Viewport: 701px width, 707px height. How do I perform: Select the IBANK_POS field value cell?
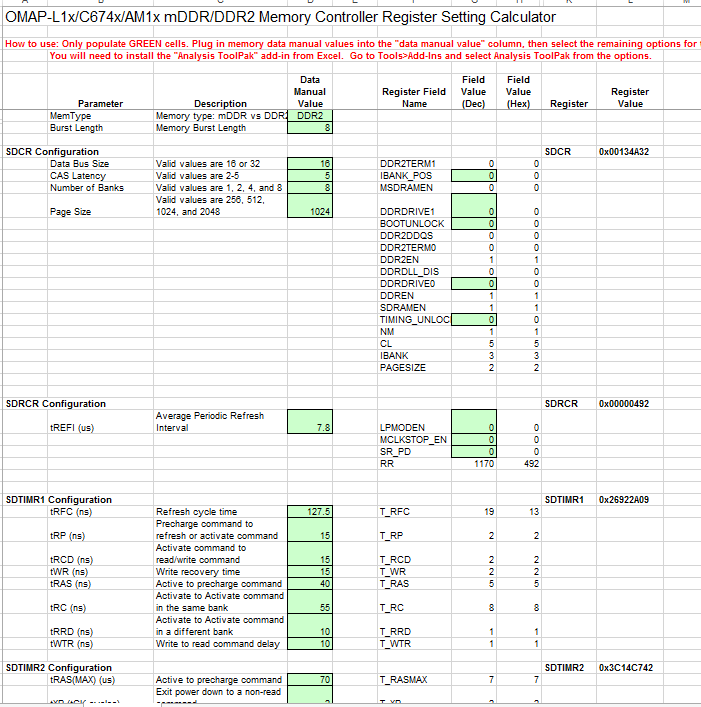[x=474, y=176]
